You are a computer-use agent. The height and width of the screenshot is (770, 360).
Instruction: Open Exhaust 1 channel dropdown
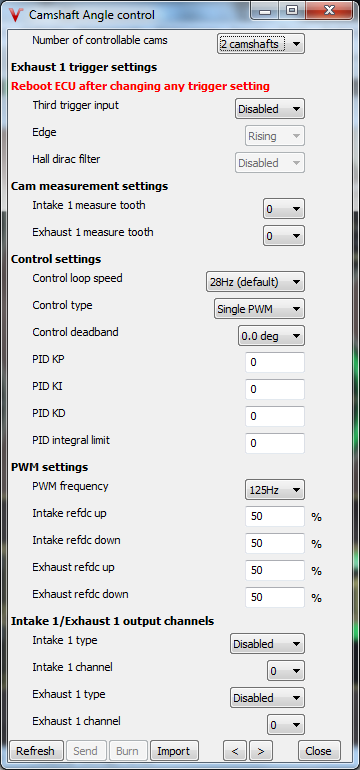pyautogui.click(x=286, y=725)
